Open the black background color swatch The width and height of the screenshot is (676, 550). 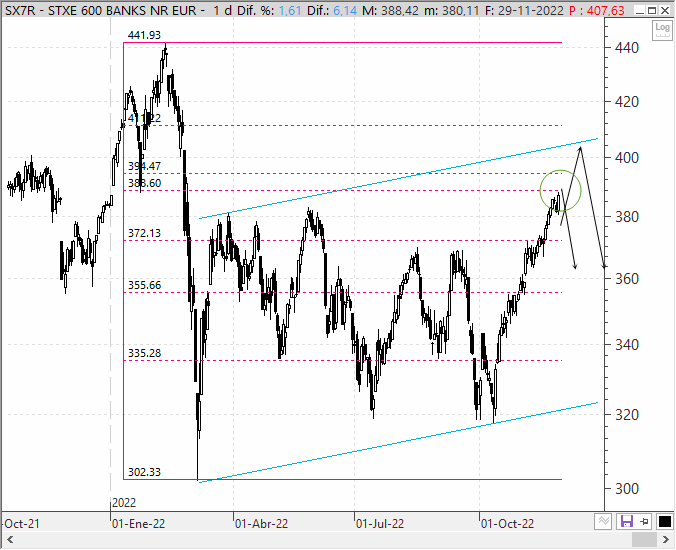click(x=664, y=522)
